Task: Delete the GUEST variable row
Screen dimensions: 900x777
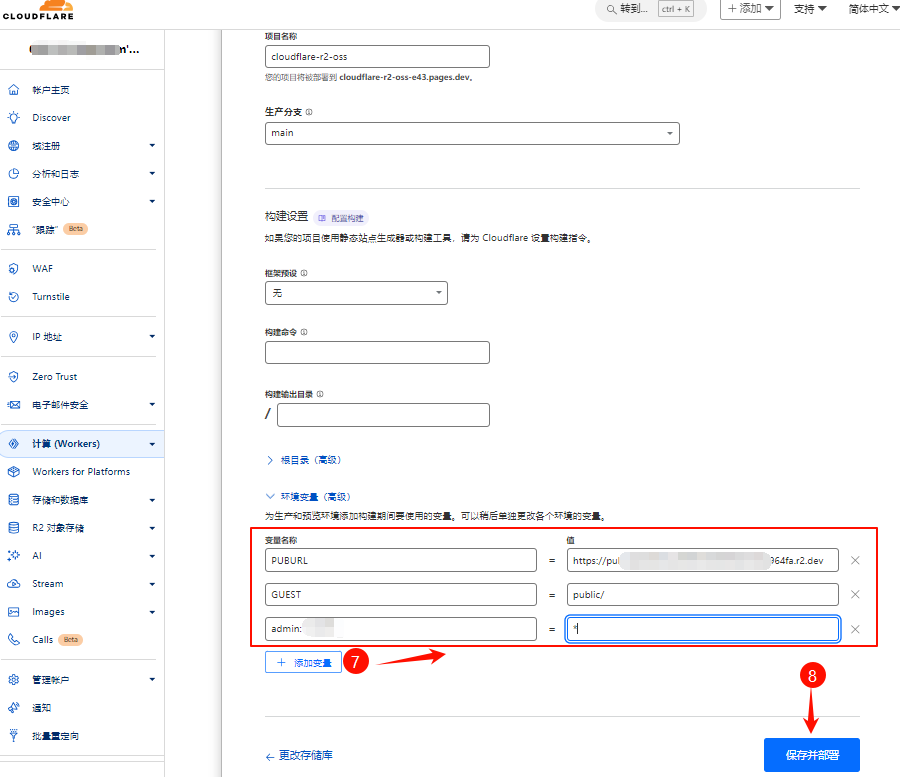Action: pos(855,595)
